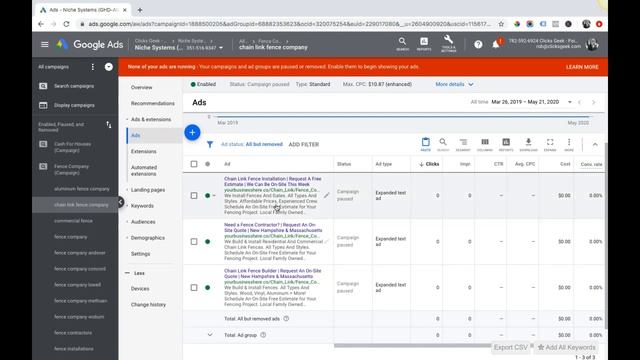Check the Chain Link Fence Installation ad checkbox
This screenshot has height=360, width=640.
[194, 196]
